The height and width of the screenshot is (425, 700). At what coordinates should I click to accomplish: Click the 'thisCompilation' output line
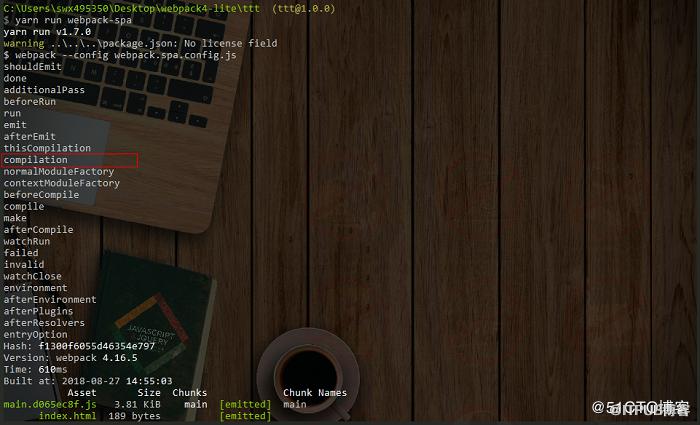[47, 148]
